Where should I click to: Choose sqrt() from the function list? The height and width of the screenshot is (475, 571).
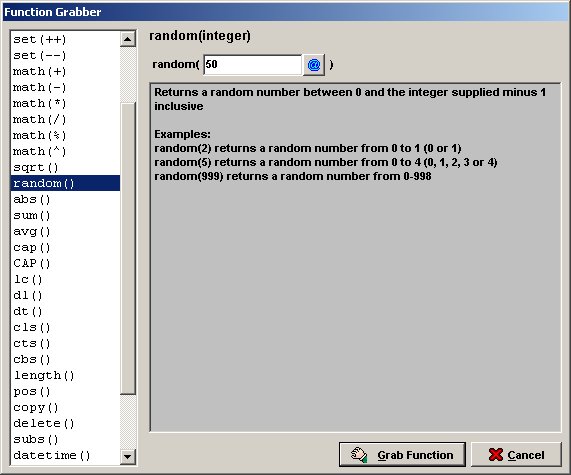coord(66,168)
